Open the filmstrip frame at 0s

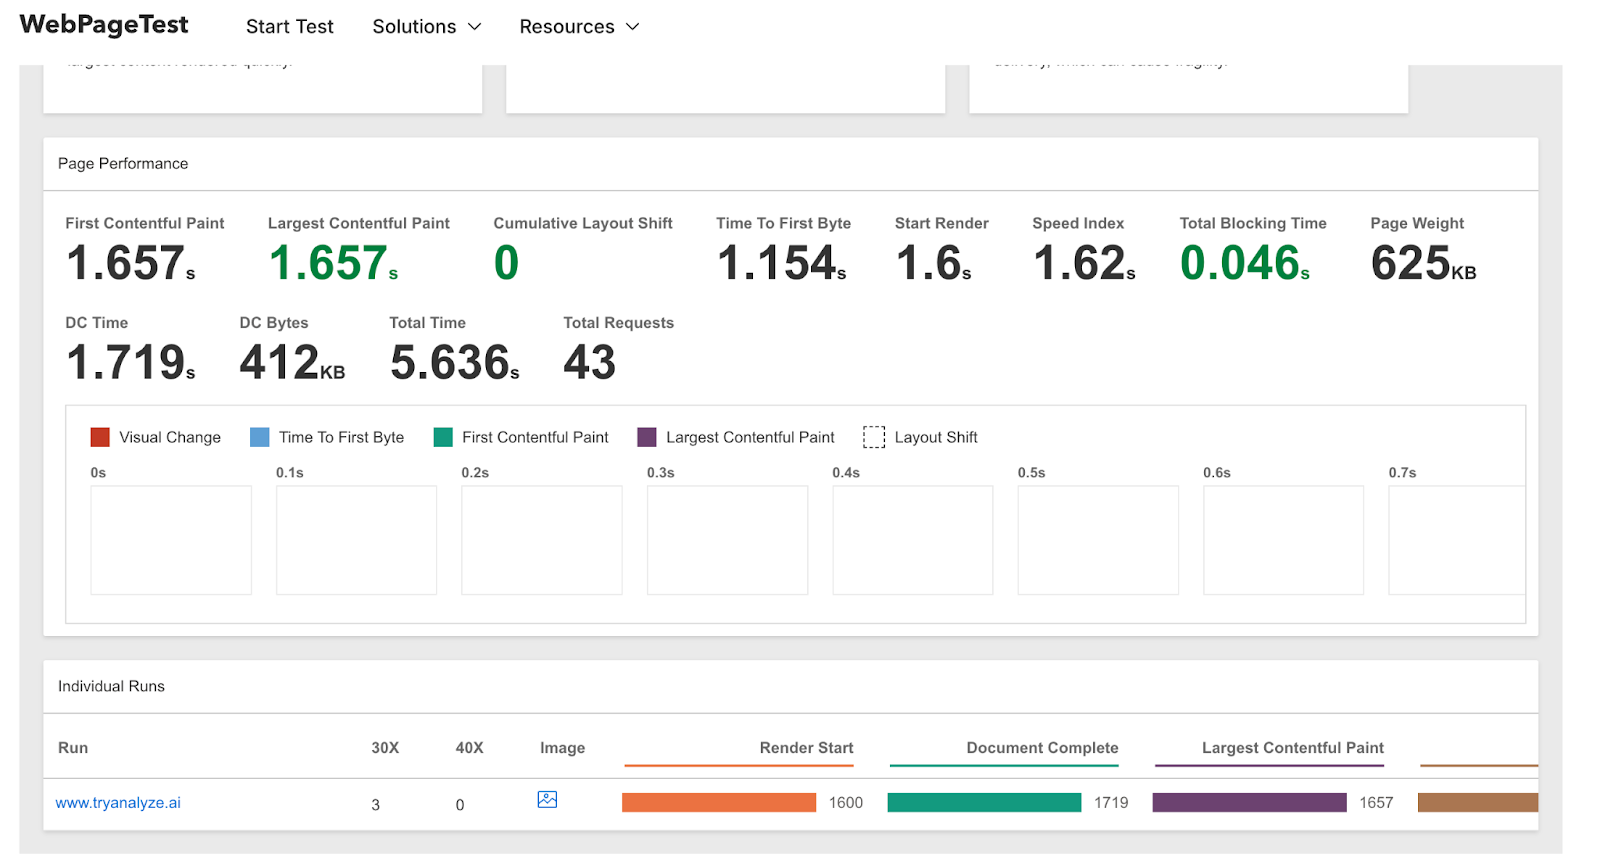(x=171, y=540)
